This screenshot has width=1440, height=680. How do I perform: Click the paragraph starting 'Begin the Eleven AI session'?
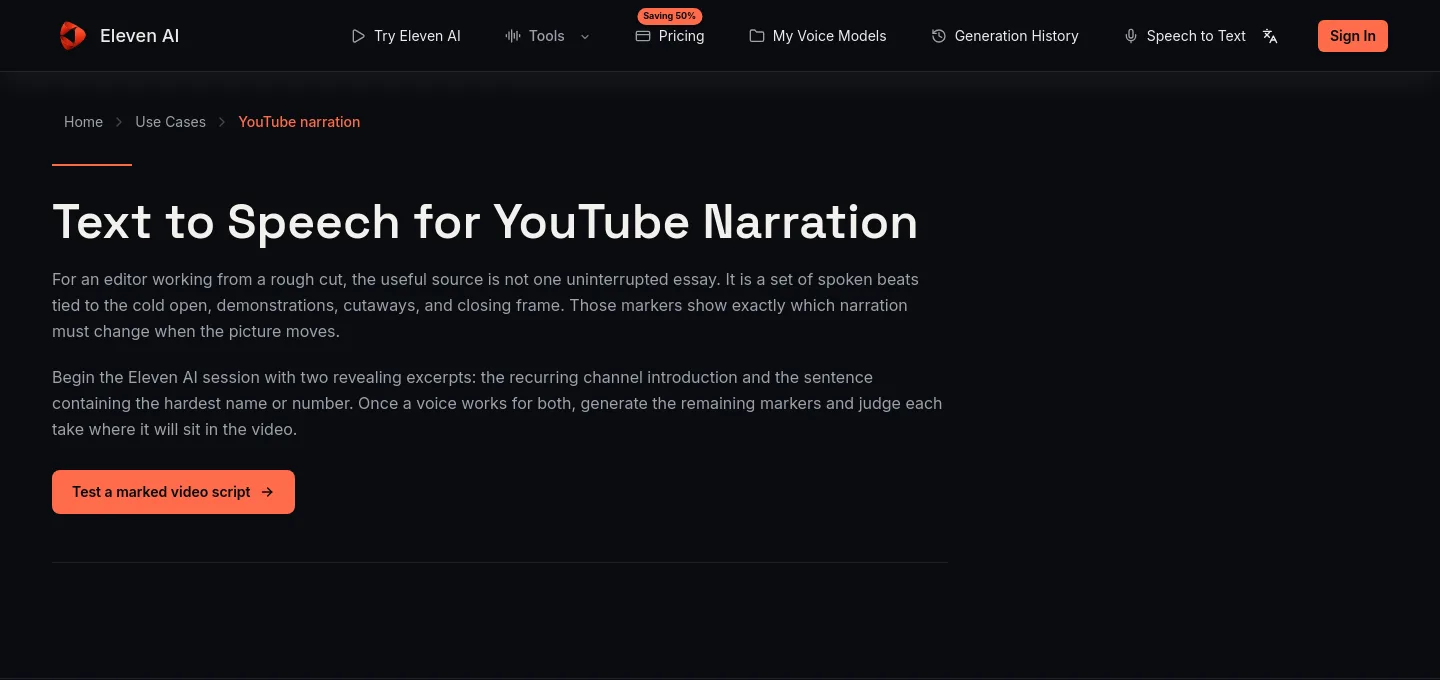[499, 403]
